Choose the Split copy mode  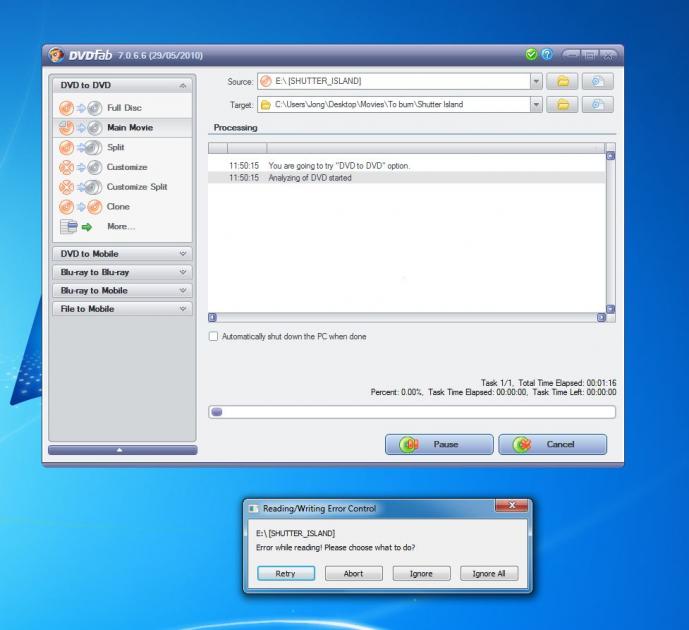point(122,147)
